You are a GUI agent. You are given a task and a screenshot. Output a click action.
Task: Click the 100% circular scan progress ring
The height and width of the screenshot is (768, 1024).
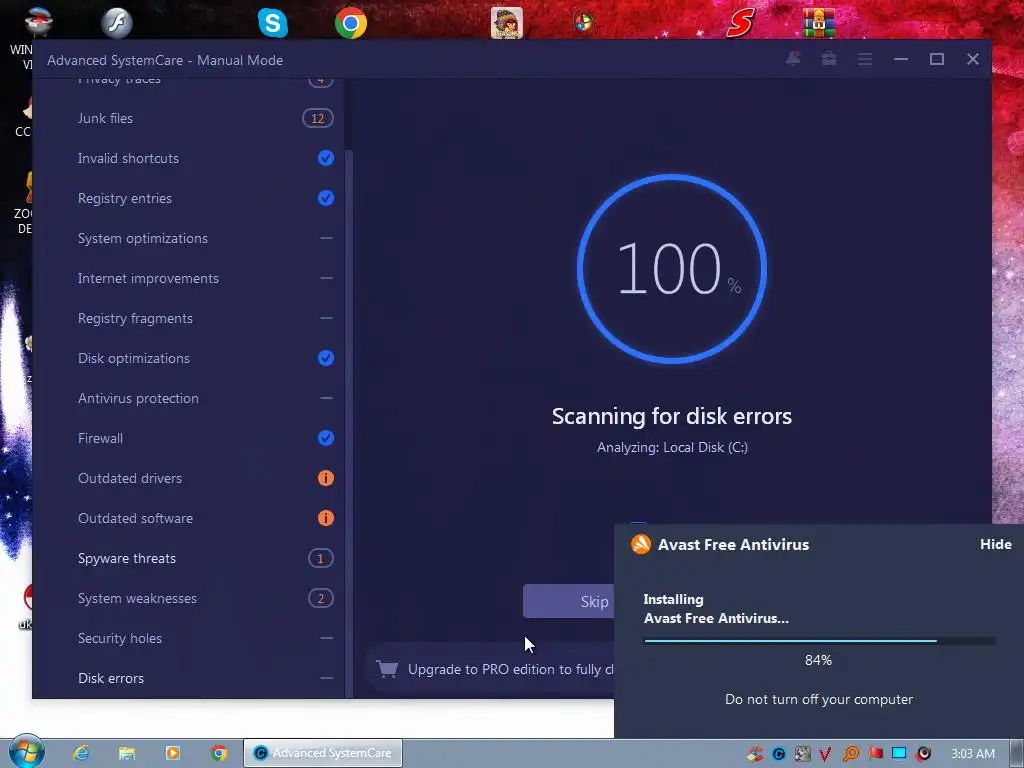tap(671, 268)
